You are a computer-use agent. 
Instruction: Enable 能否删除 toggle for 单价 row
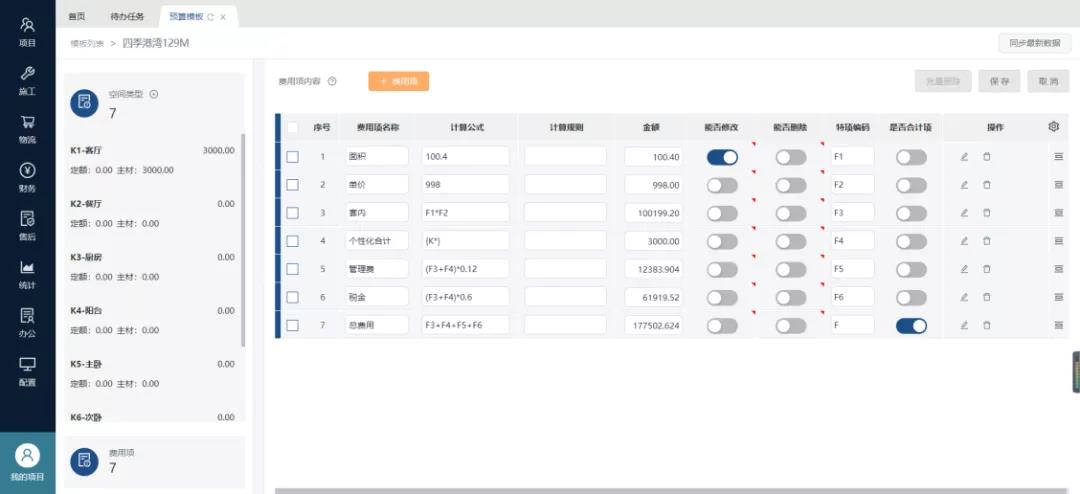point(790,185)
